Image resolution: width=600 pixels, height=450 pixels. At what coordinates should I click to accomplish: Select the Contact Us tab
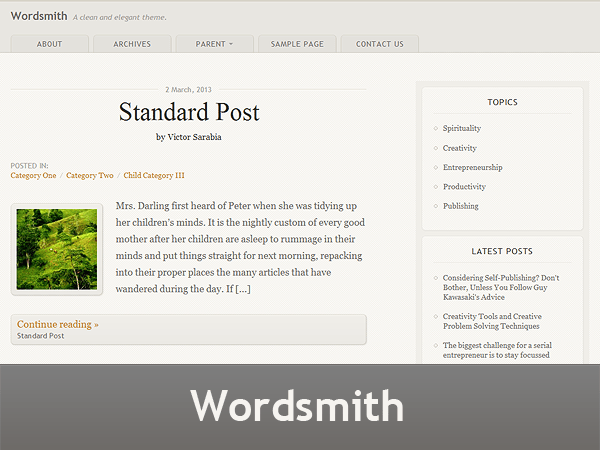pyautogui.click(x=380, y=44)
